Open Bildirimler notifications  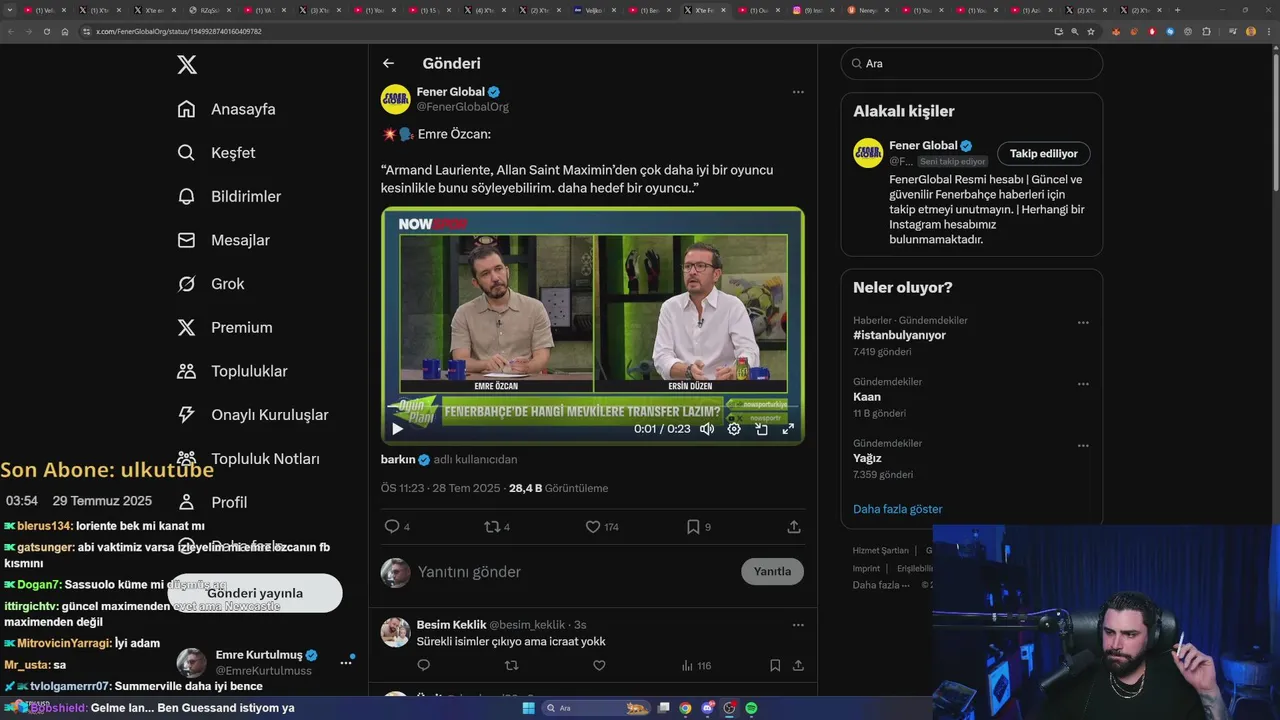229,196
